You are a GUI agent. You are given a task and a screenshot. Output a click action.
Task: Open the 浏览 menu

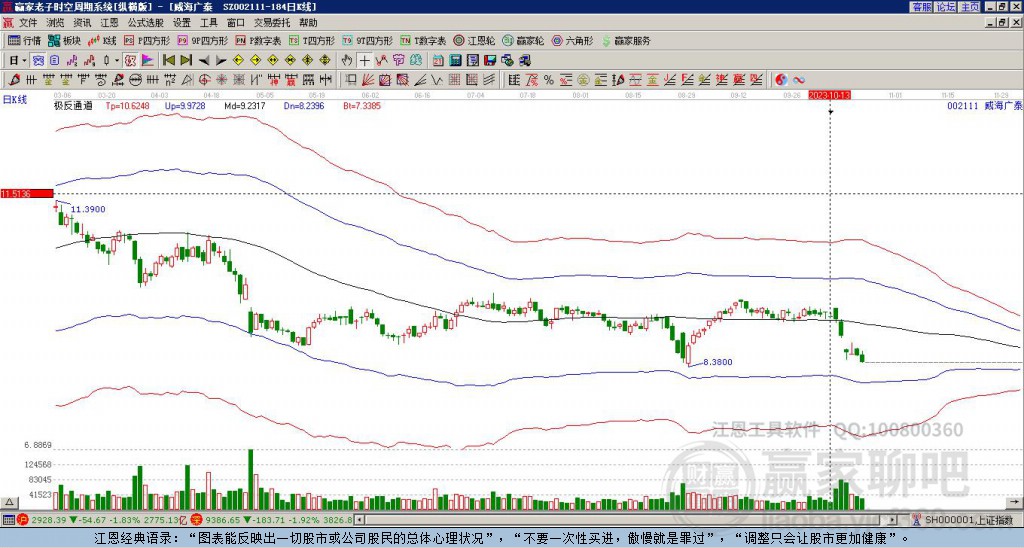point(56,23)
